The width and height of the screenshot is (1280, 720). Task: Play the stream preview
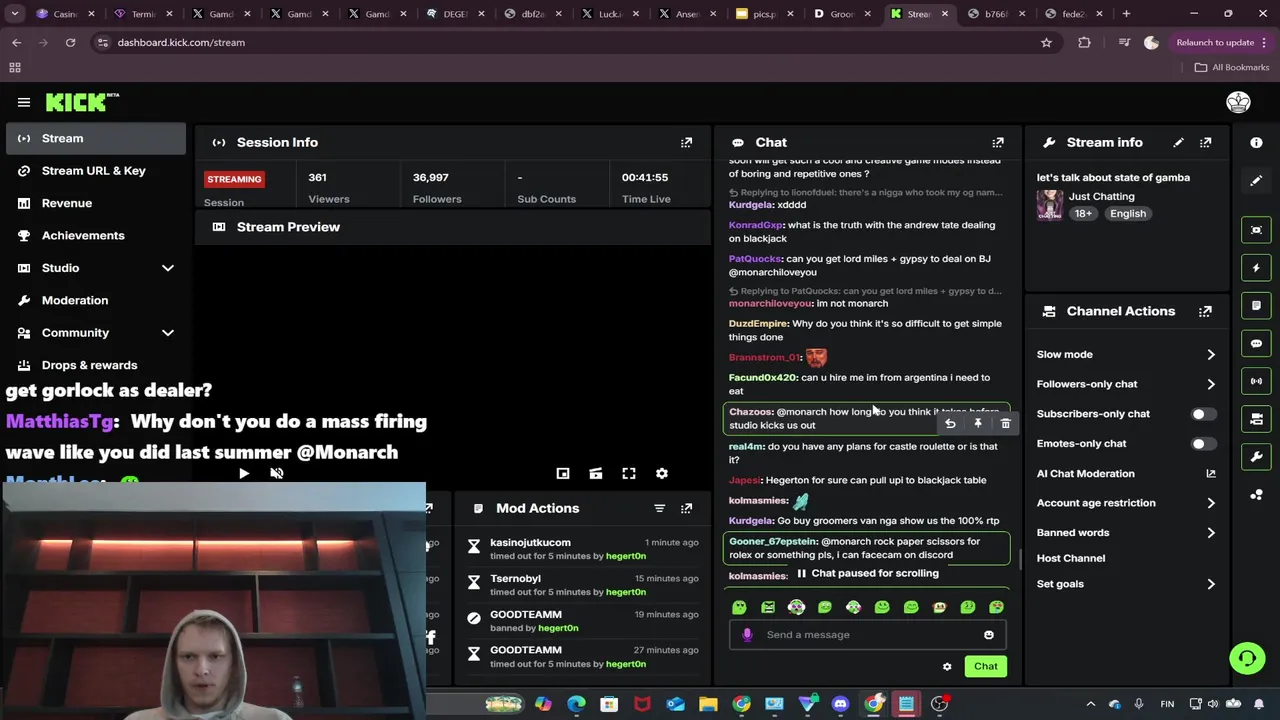pyautogui.click(x=244, y=474)
